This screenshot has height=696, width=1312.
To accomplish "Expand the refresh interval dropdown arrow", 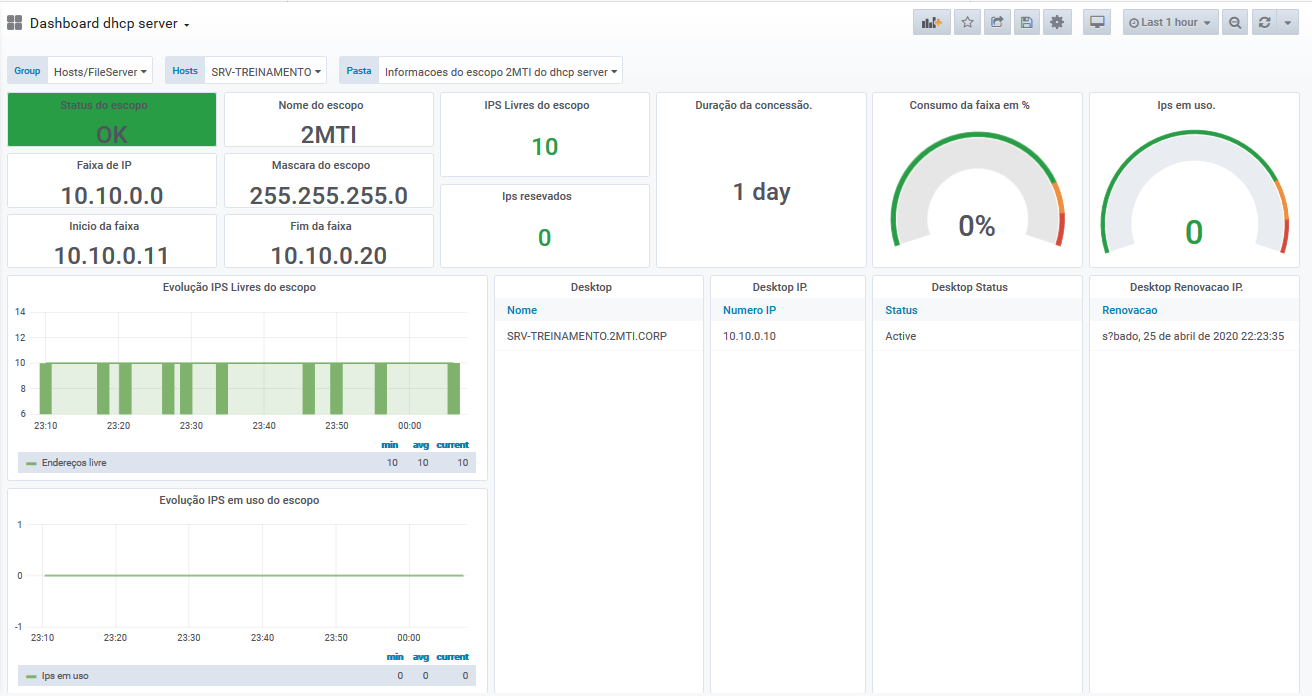I will coord(1287,22).
